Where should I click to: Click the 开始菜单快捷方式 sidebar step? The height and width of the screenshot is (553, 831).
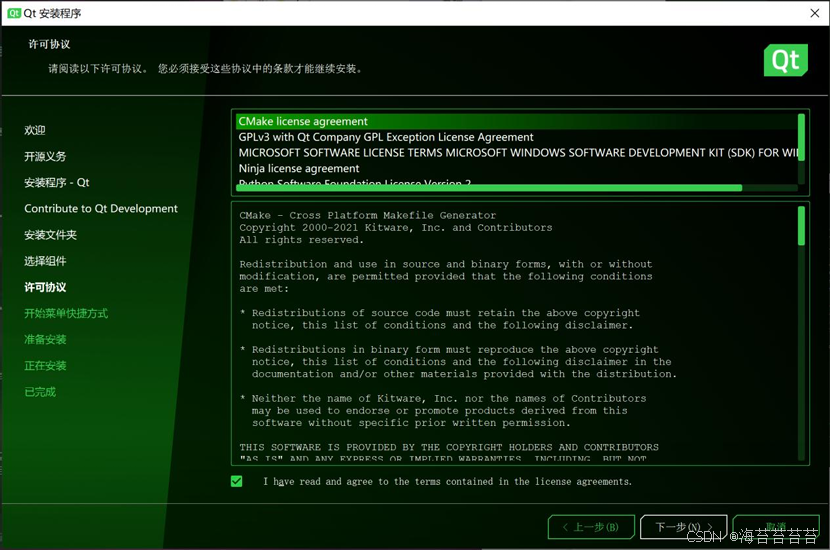point(66,313)
